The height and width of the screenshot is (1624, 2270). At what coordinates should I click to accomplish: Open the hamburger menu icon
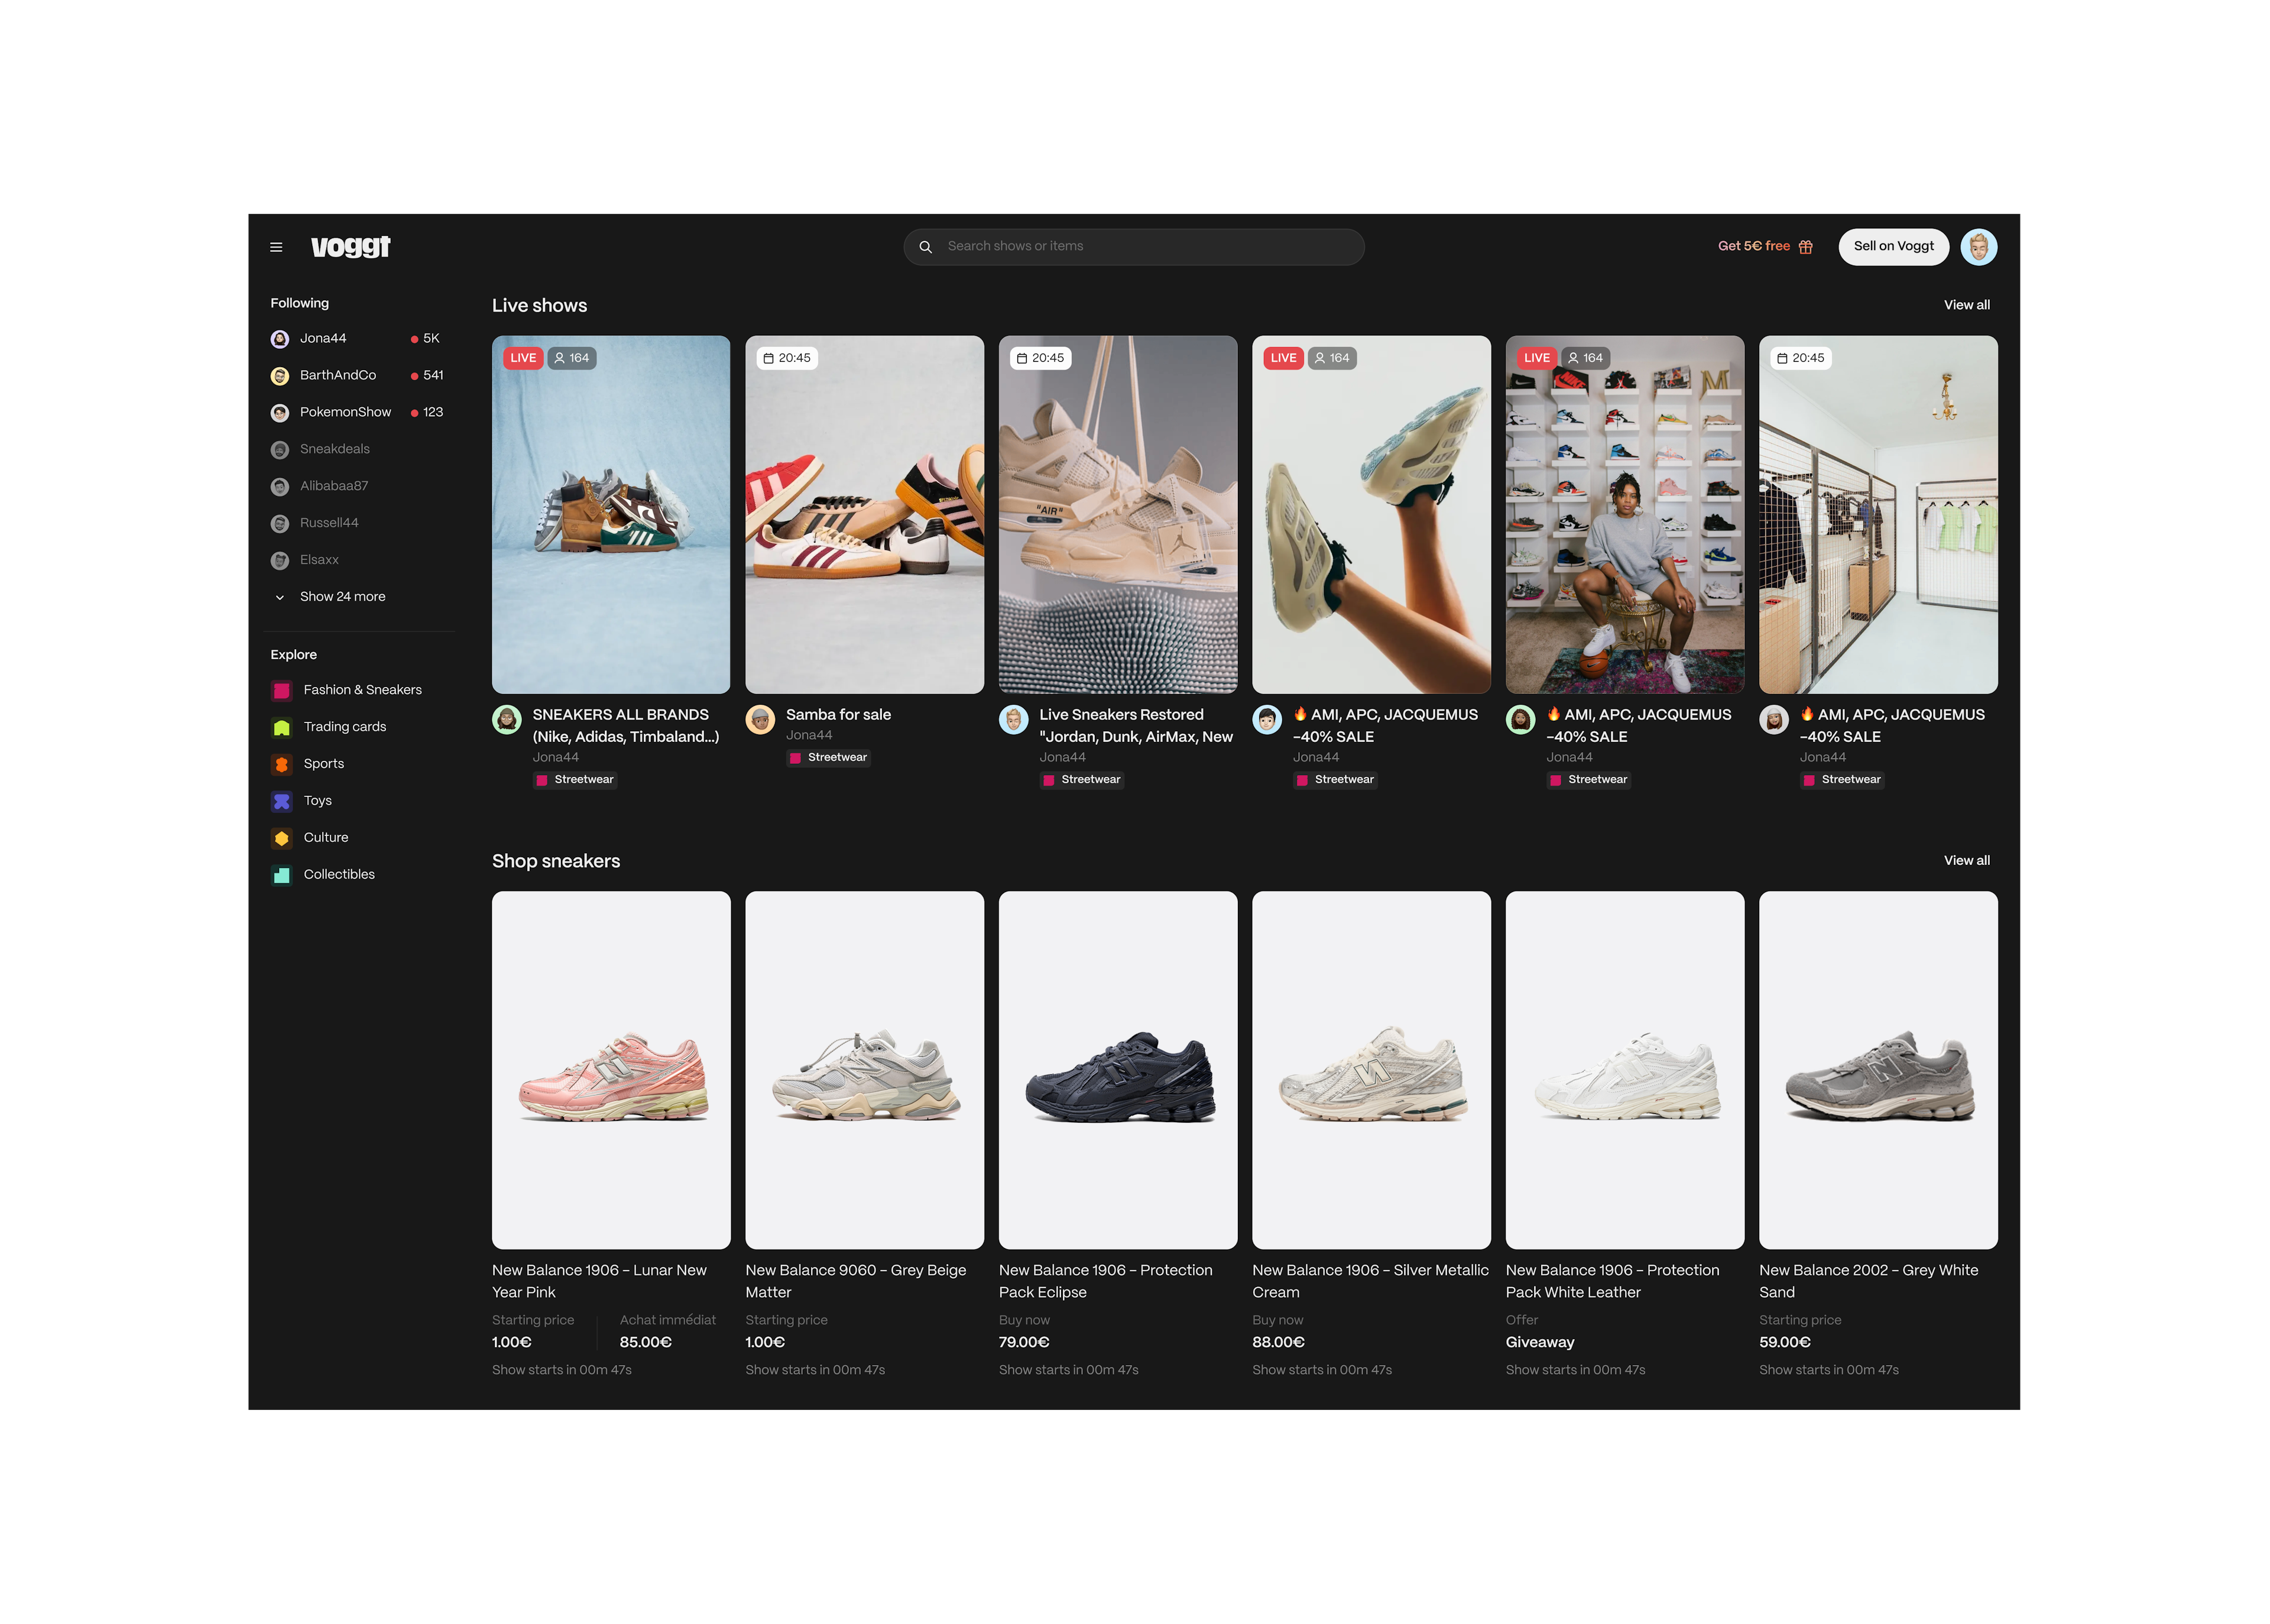click(276, 247)
